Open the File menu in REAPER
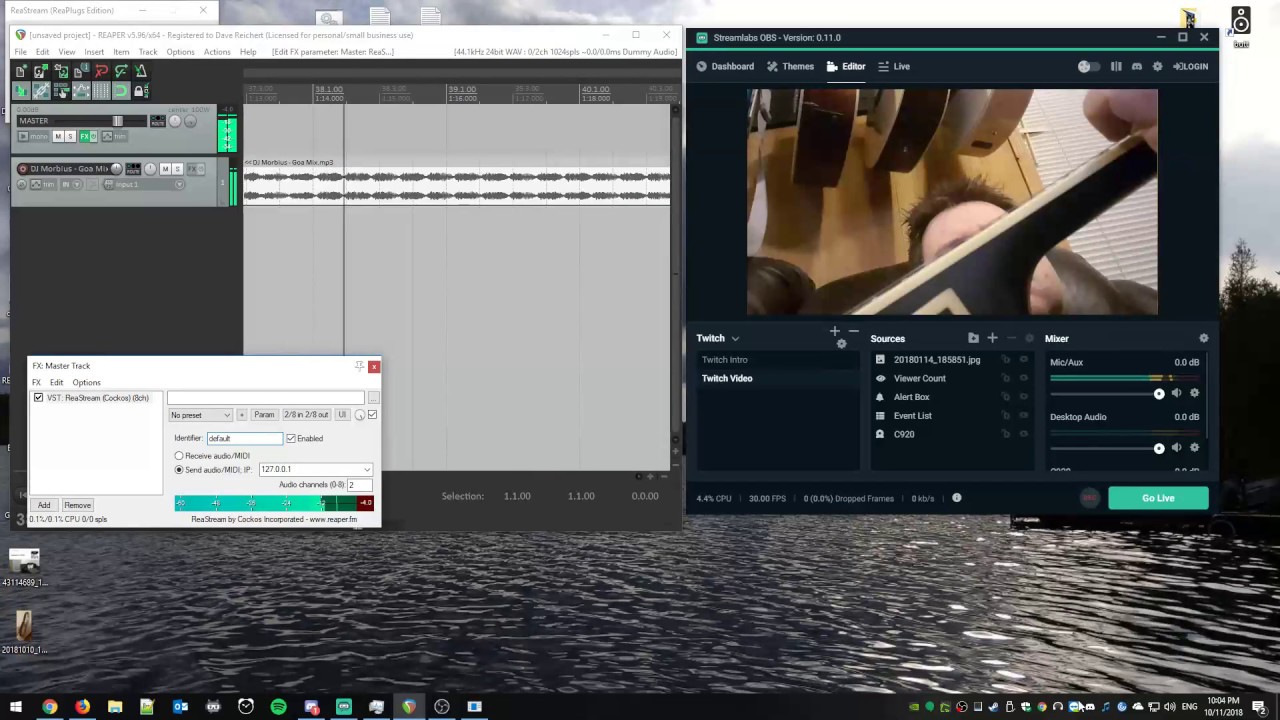1280x720 pixels. pos(20,52)
